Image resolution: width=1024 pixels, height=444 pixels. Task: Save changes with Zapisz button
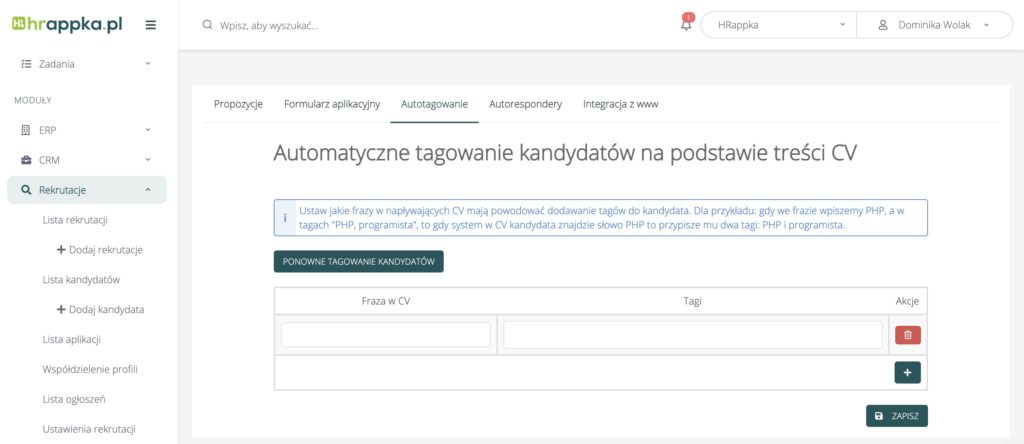(896, 415)
